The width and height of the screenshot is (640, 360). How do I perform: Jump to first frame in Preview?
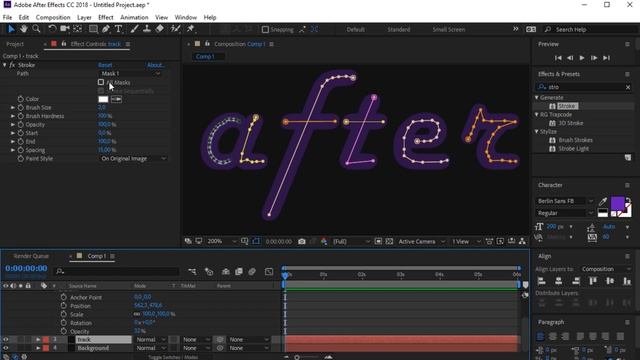click(558, 58)
